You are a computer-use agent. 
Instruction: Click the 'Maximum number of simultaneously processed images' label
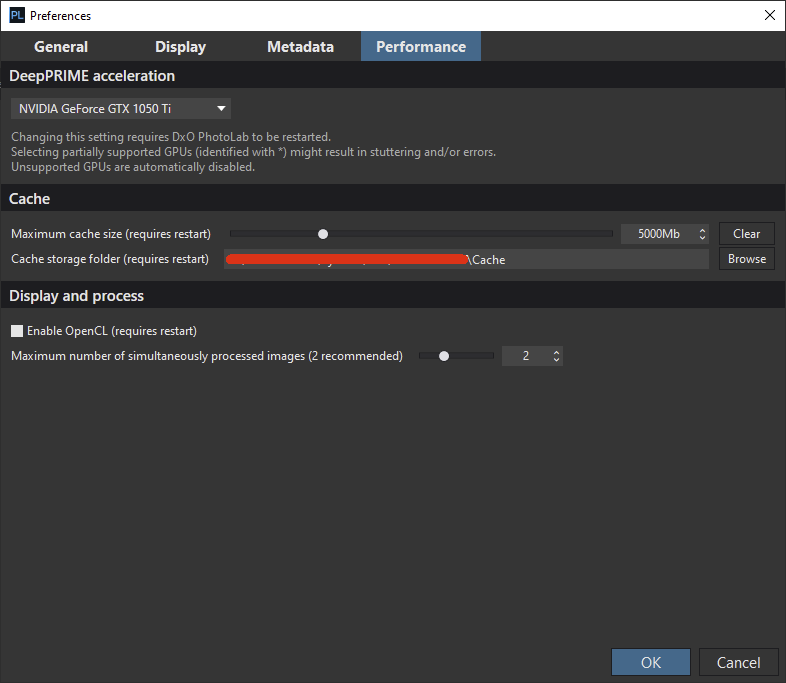pyautogui.click(x=207, y=356)
